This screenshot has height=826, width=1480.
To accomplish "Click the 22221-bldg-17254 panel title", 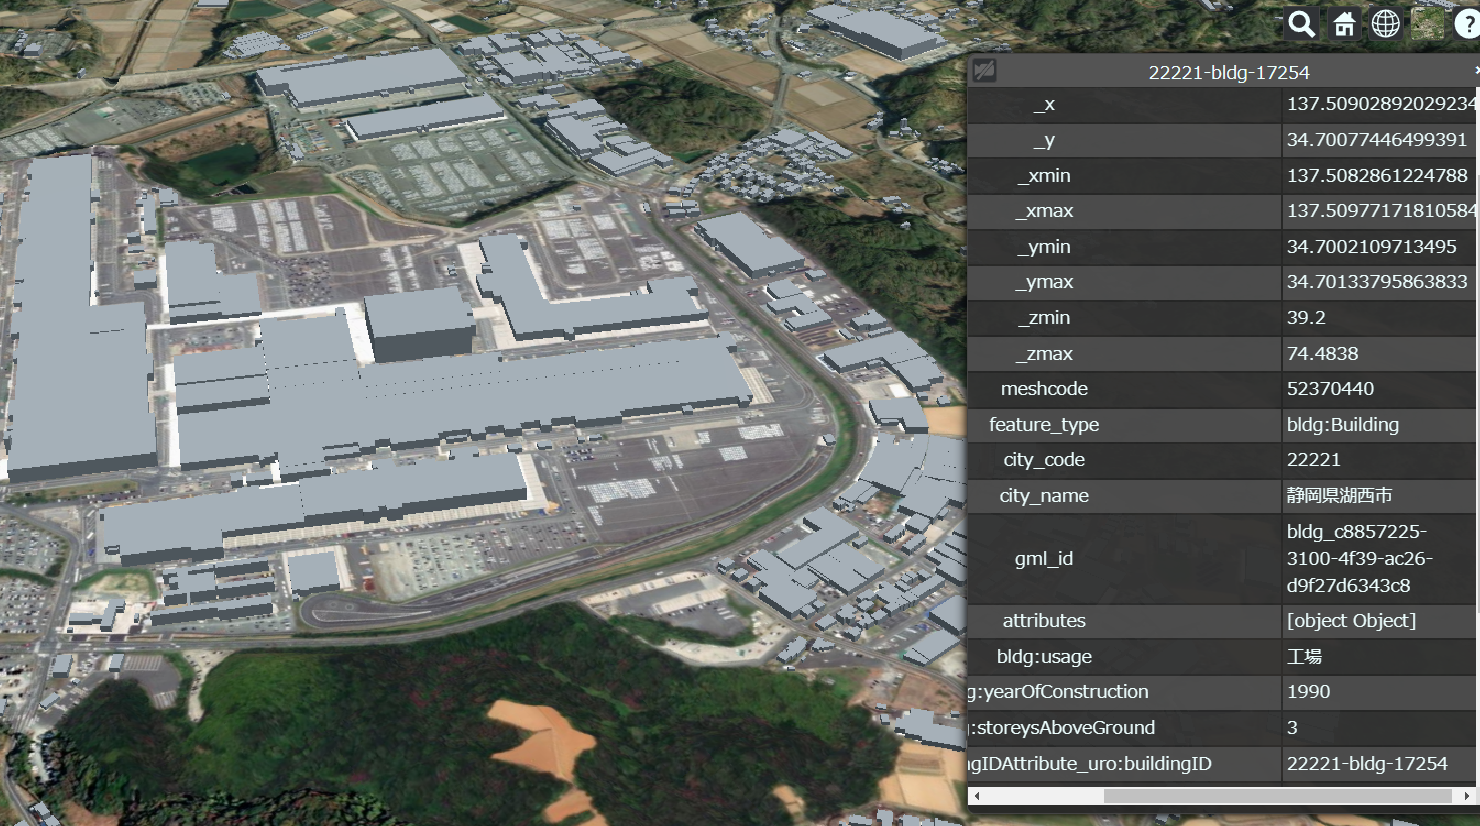I will coord(1228,72).
